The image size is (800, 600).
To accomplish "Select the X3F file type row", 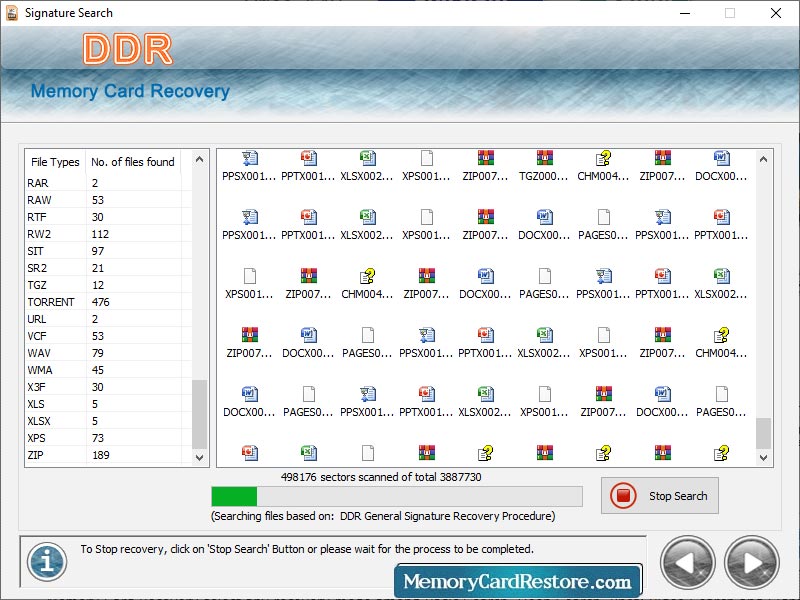I will pyautogui.click(x=108, y=387).
